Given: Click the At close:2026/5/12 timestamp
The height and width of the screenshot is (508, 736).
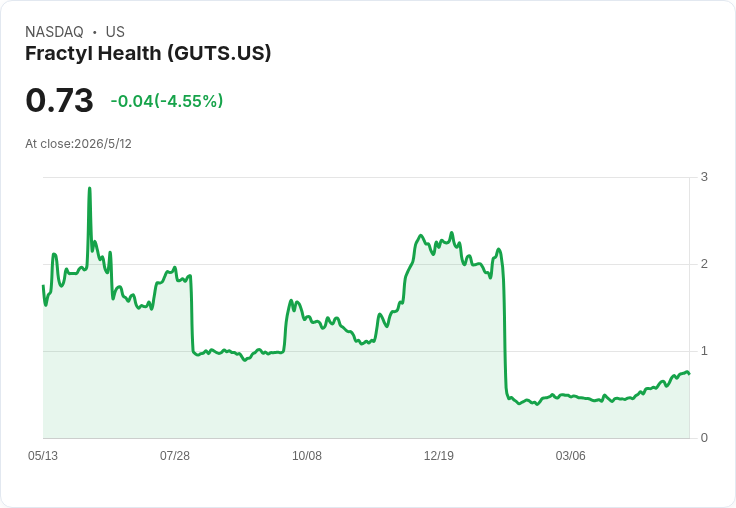Looking at the screenshot, I should coord(78,144).
